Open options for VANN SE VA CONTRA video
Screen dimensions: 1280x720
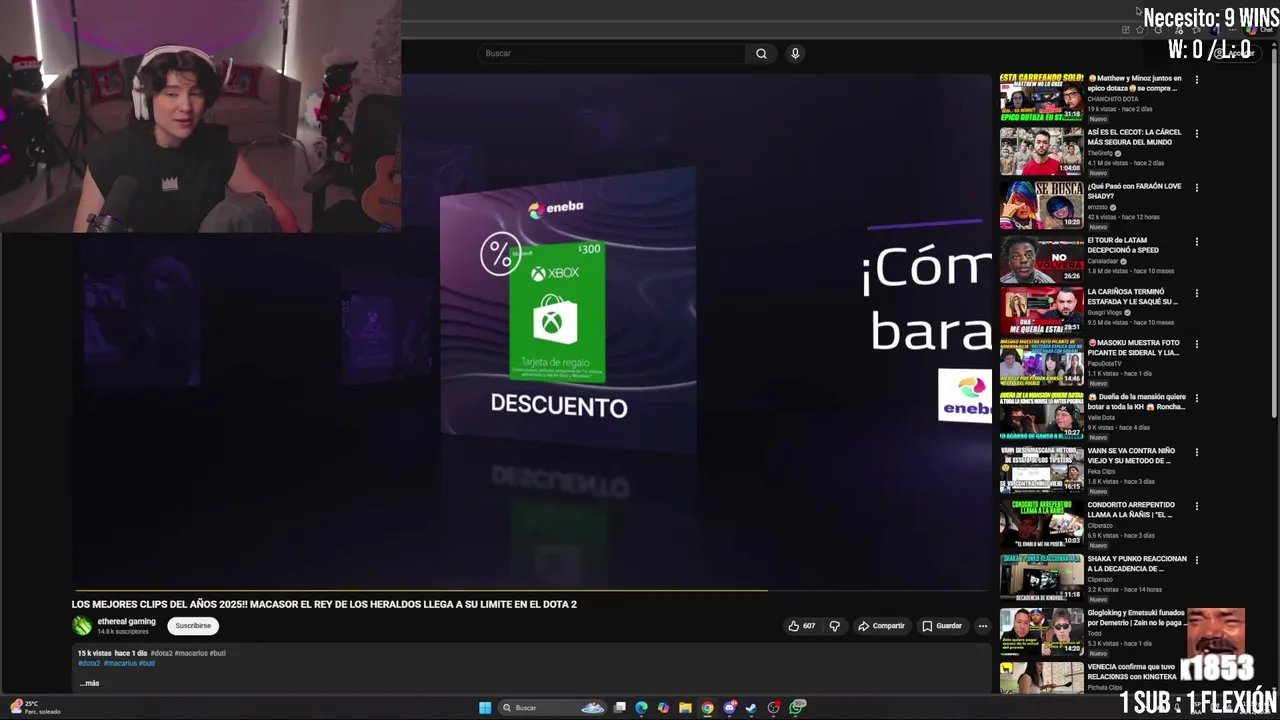tap(1196, 453)
